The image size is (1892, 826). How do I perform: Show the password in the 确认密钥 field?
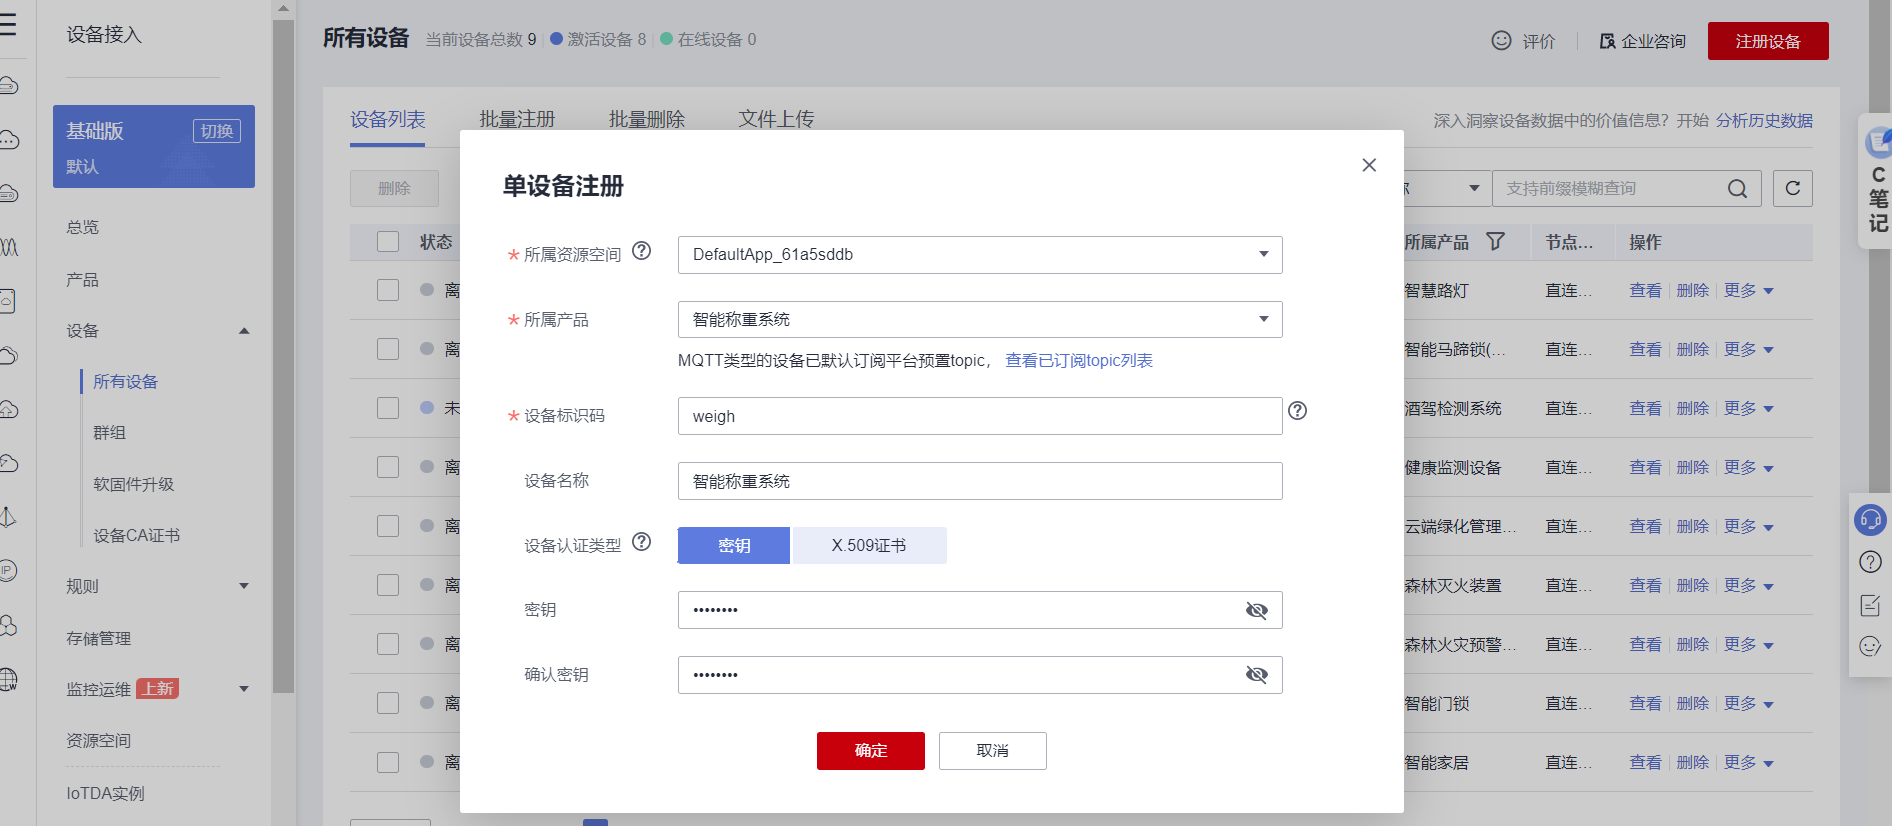[1257, 675]
